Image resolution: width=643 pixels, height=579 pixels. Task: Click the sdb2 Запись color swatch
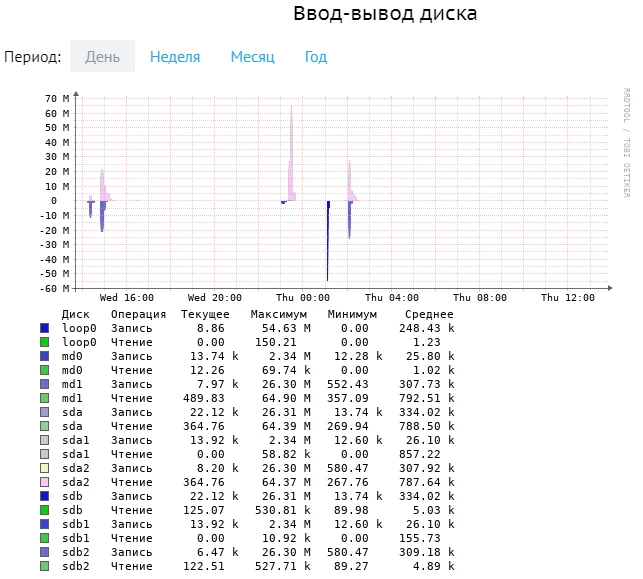(45, 552)
